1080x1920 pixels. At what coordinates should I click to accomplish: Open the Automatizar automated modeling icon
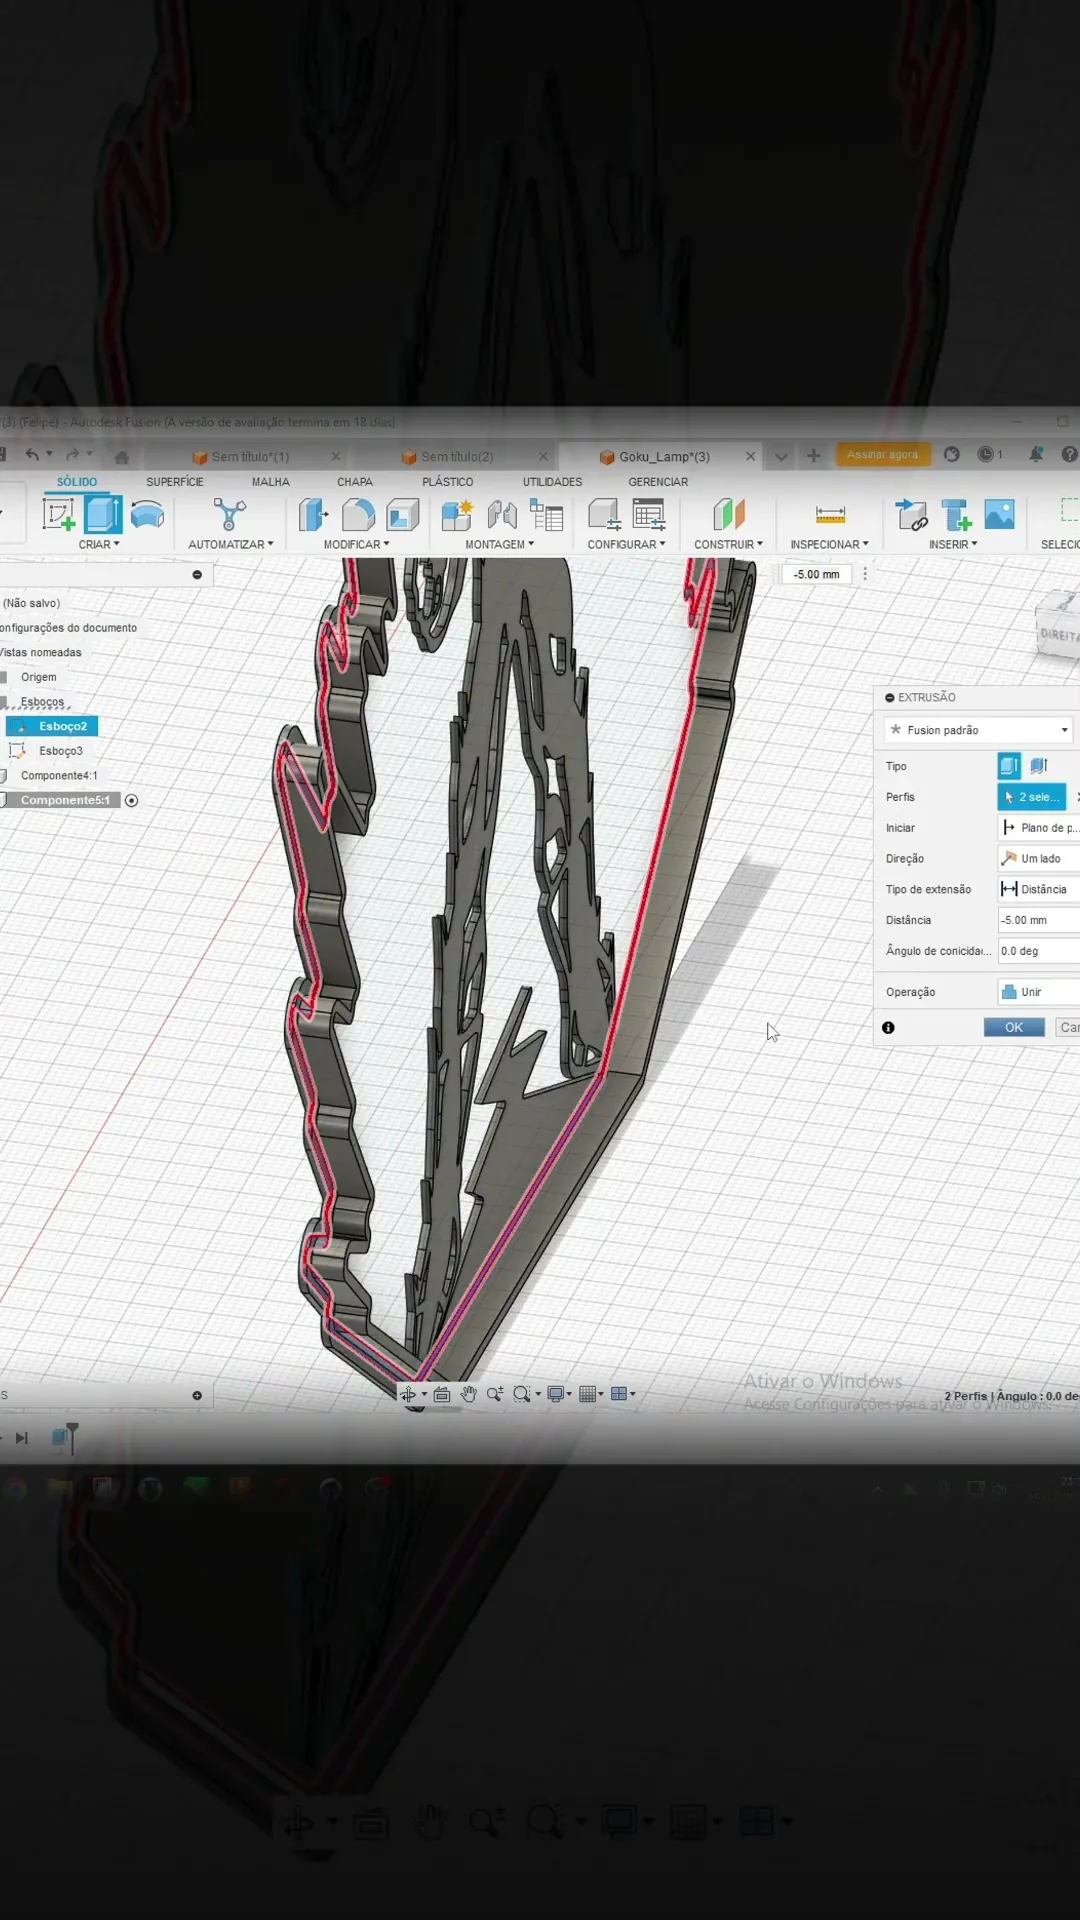tap(229, 515)
